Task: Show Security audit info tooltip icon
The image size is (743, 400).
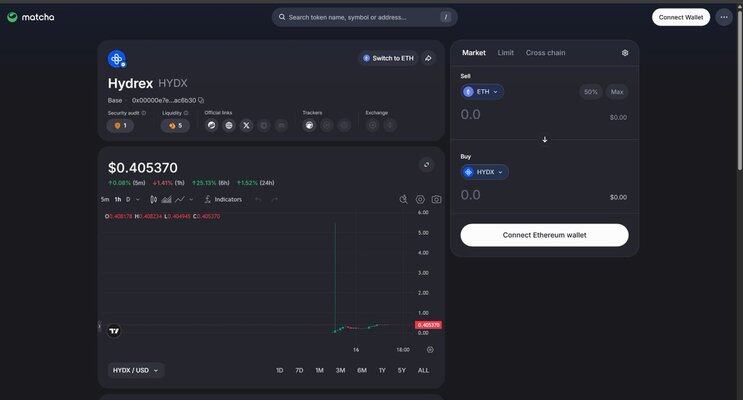Action: coord(144,113)
